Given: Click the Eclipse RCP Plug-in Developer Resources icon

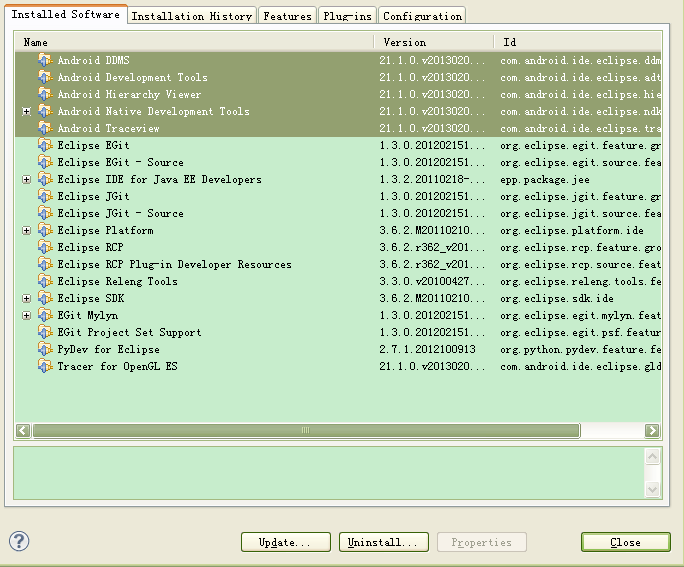Looking at the screenshot, I should click(x=45, y=264).
